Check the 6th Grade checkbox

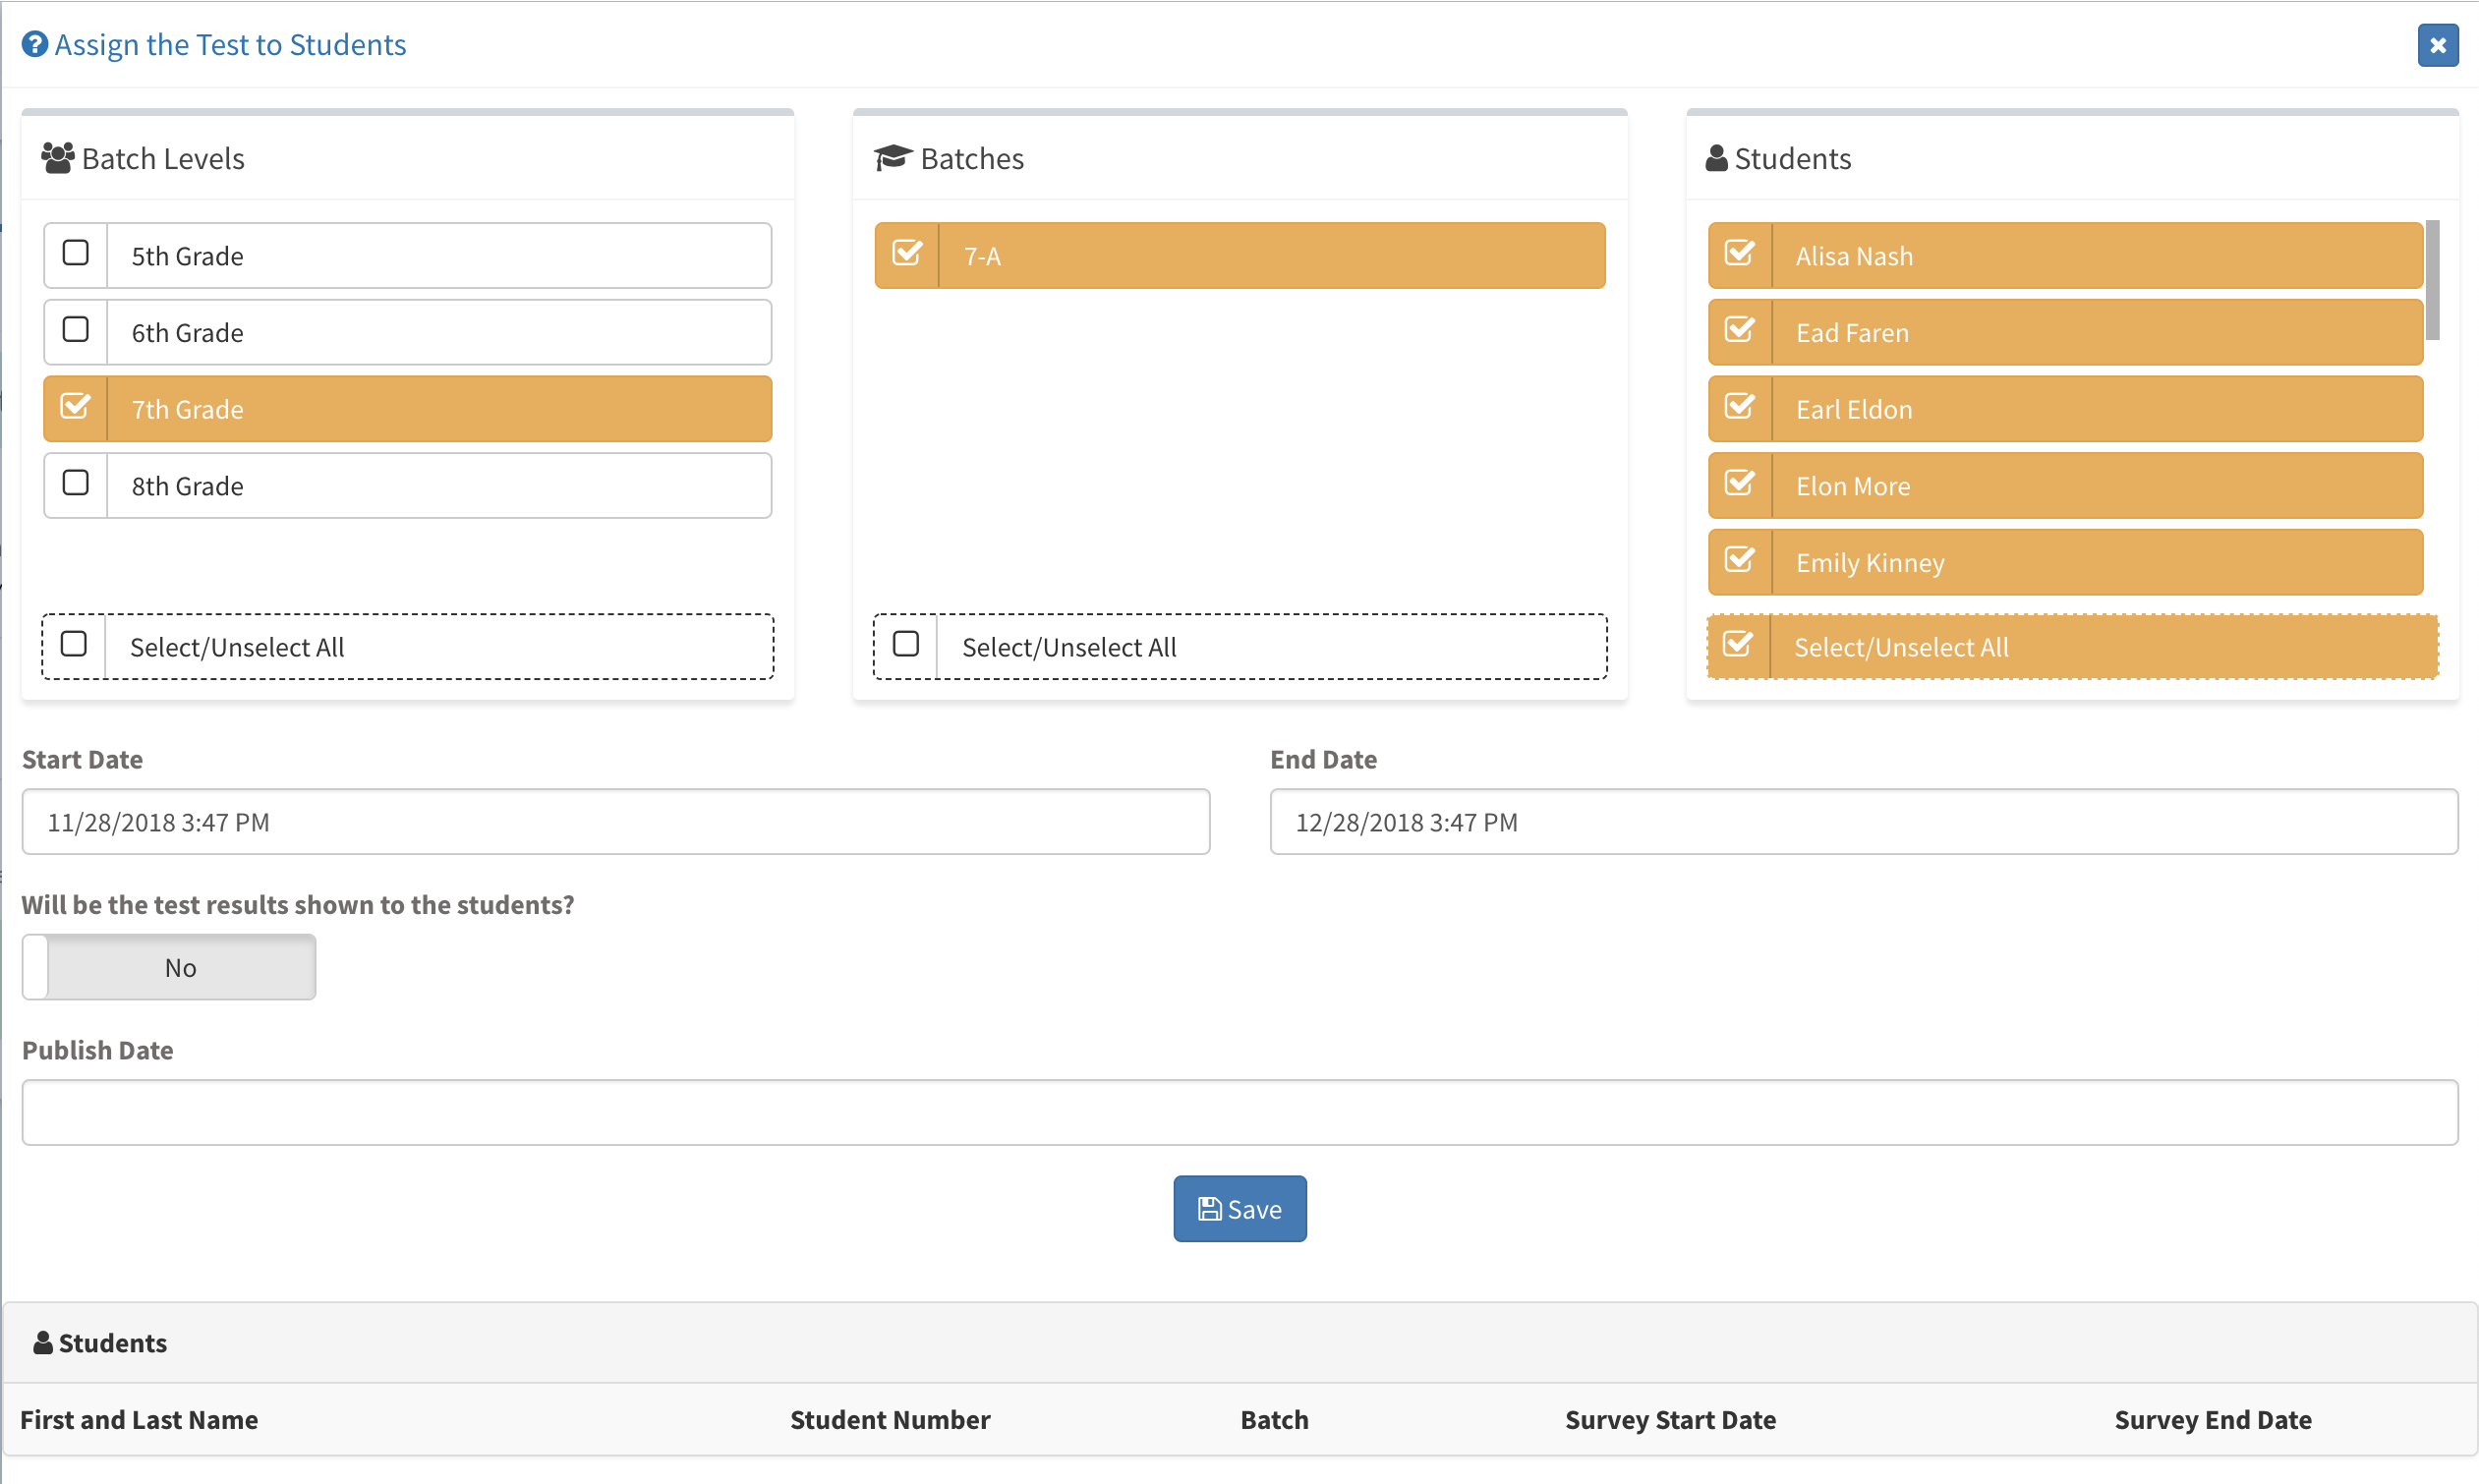click(76, 331)
